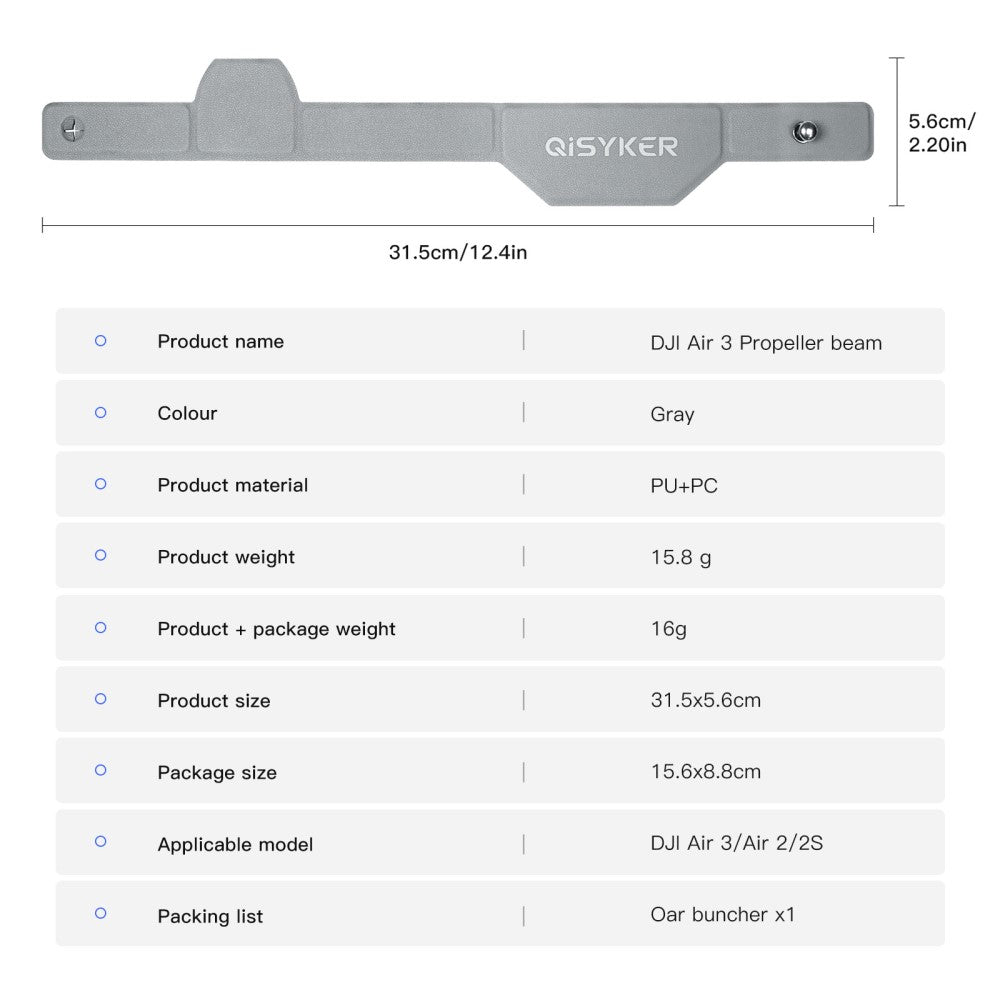The height and width of the screenshot is (1000, 1000).
Task: Click the blue circle beside Product name
Action: pyautogui.click(x=100, y=341)
